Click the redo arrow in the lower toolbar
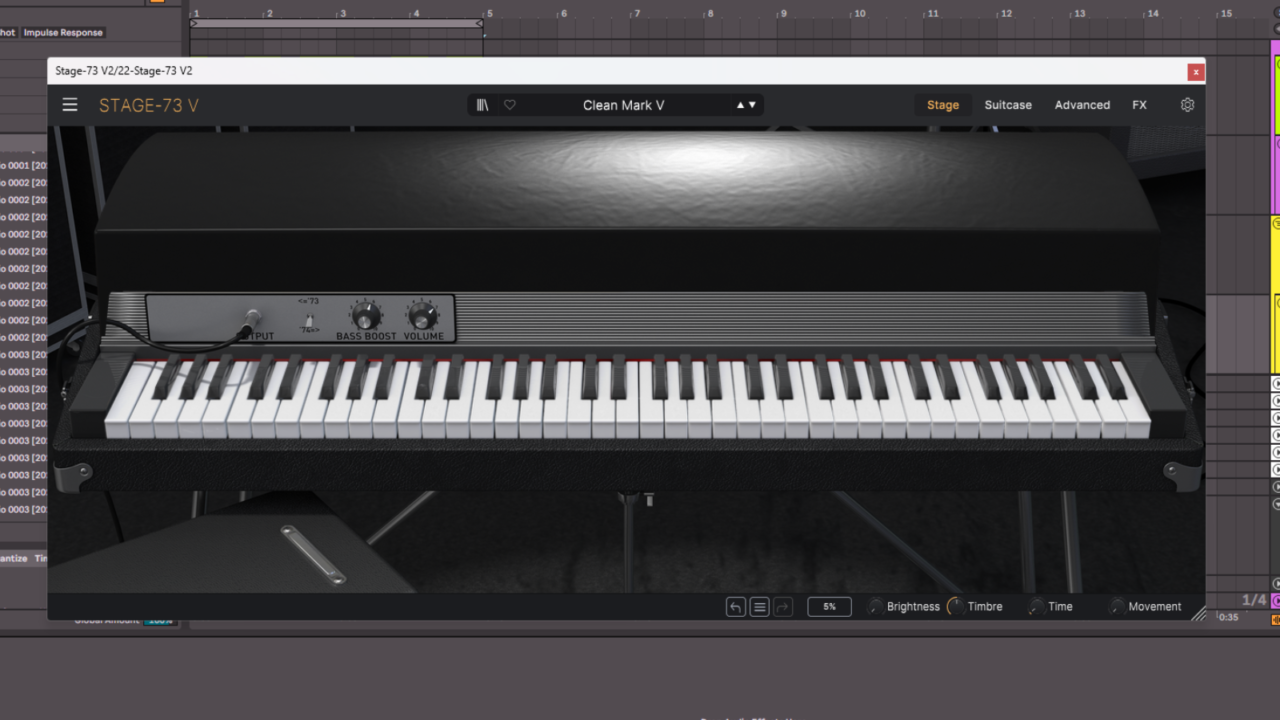Viewport: 1280px width, 720px height. 783,607
